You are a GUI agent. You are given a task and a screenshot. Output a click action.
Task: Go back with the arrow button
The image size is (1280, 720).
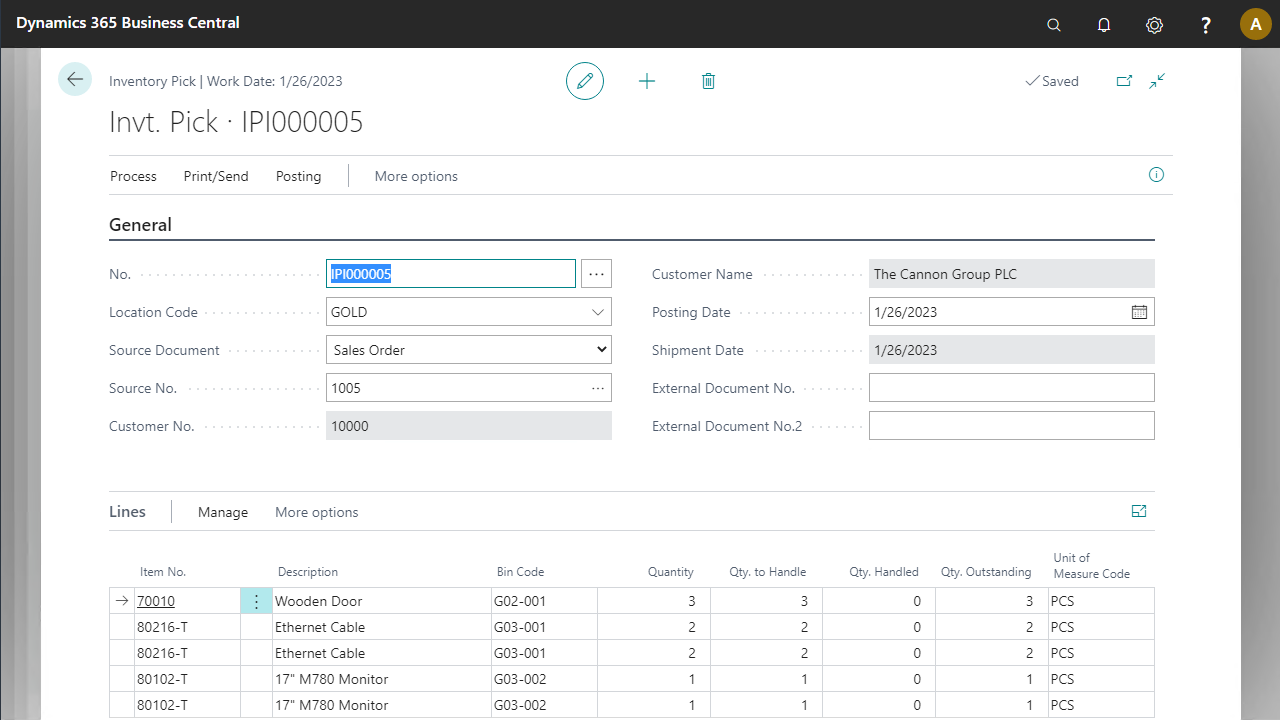click(75, 79)
